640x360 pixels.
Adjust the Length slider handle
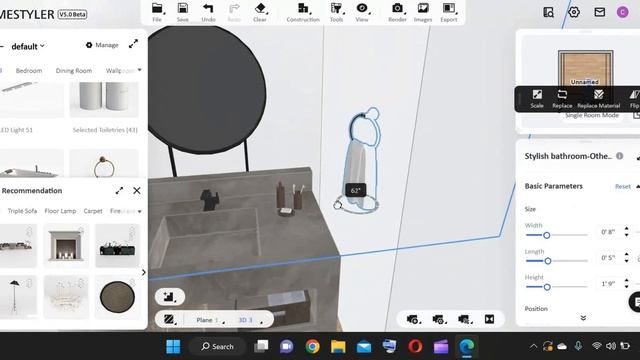pyautogui.click(x=548, y=261)
